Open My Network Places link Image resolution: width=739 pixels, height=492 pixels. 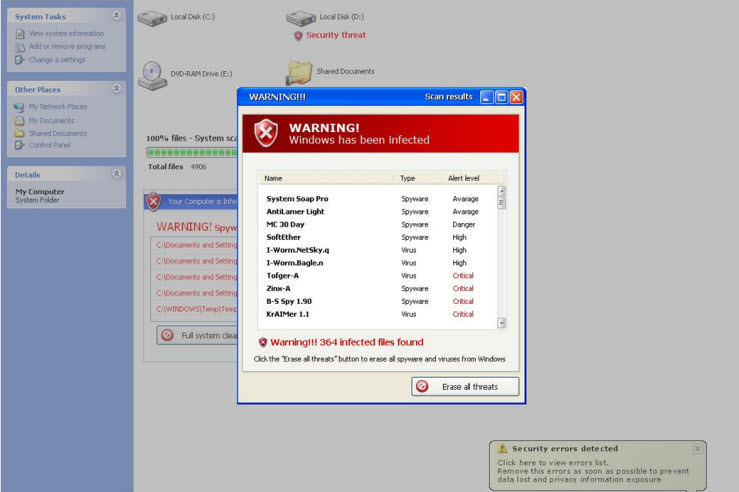[x=58, y=107]
